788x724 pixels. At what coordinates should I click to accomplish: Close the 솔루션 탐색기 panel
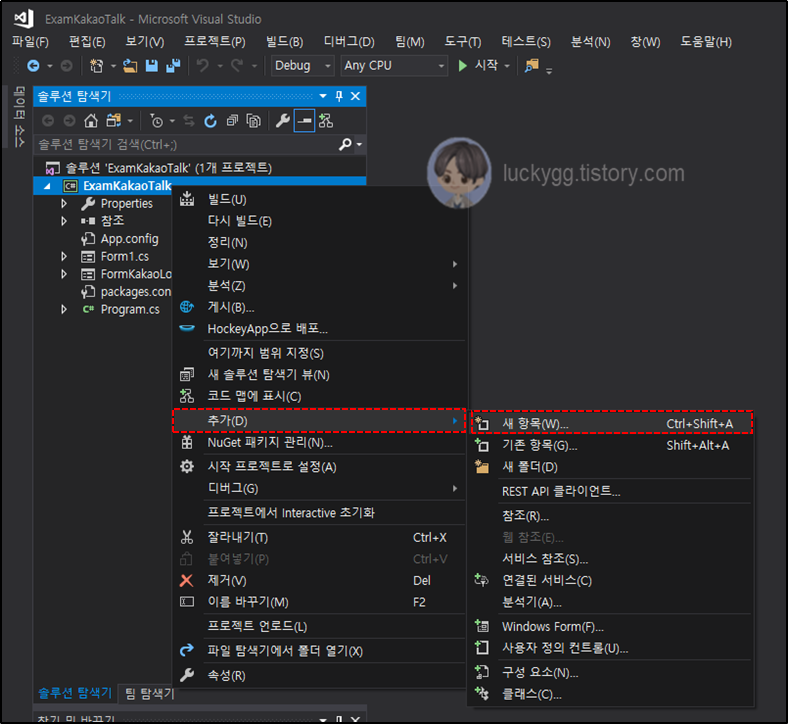(x=355, y=96)
